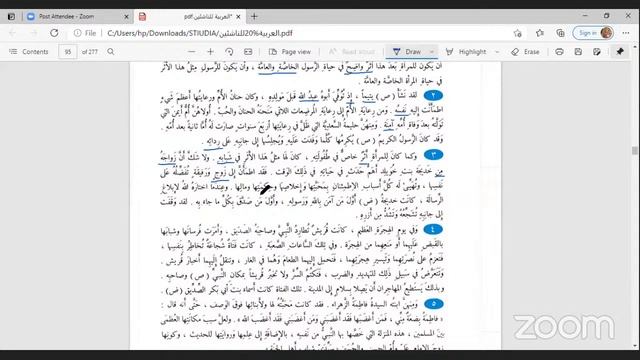The image size is (640, 360).
Task: Edit the page number field showing 95
Action: pyautogui.click(x=68, y=52)
